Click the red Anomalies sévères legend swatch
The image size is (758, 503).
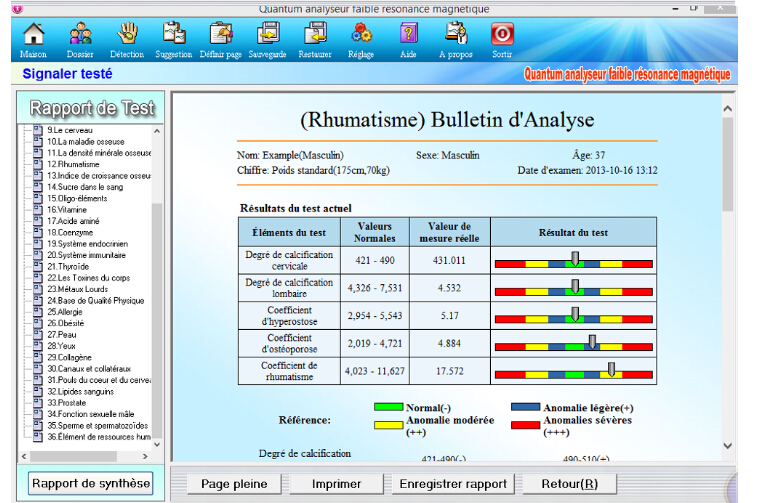[525, 425]
